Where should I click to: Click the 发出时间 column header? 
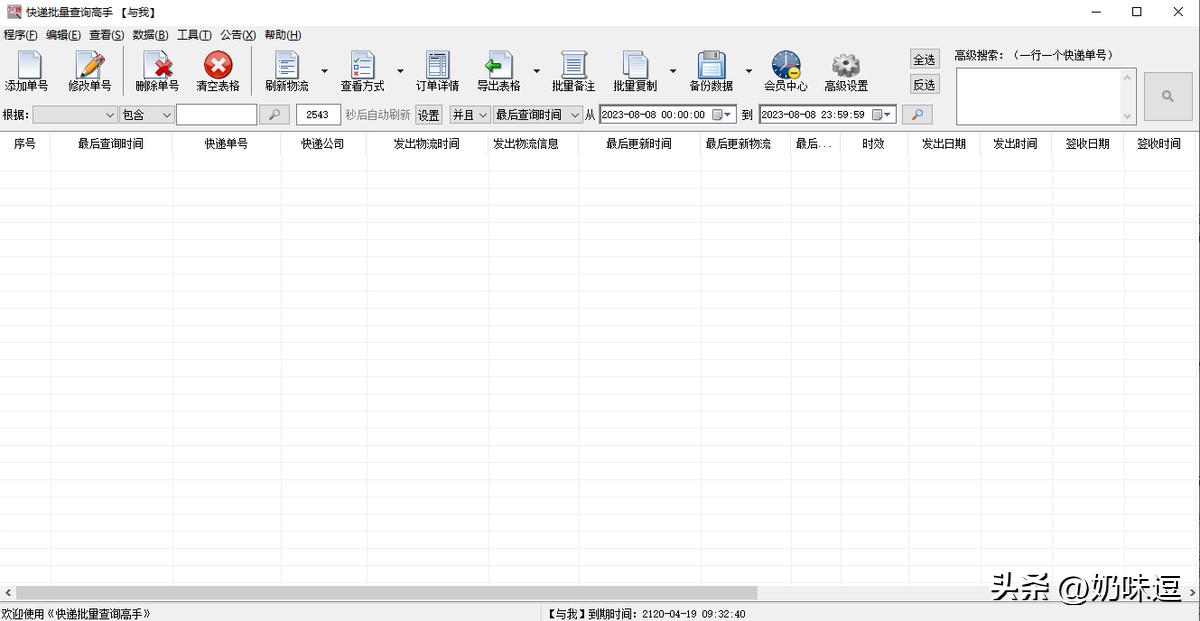click(x=1015, y=144)
